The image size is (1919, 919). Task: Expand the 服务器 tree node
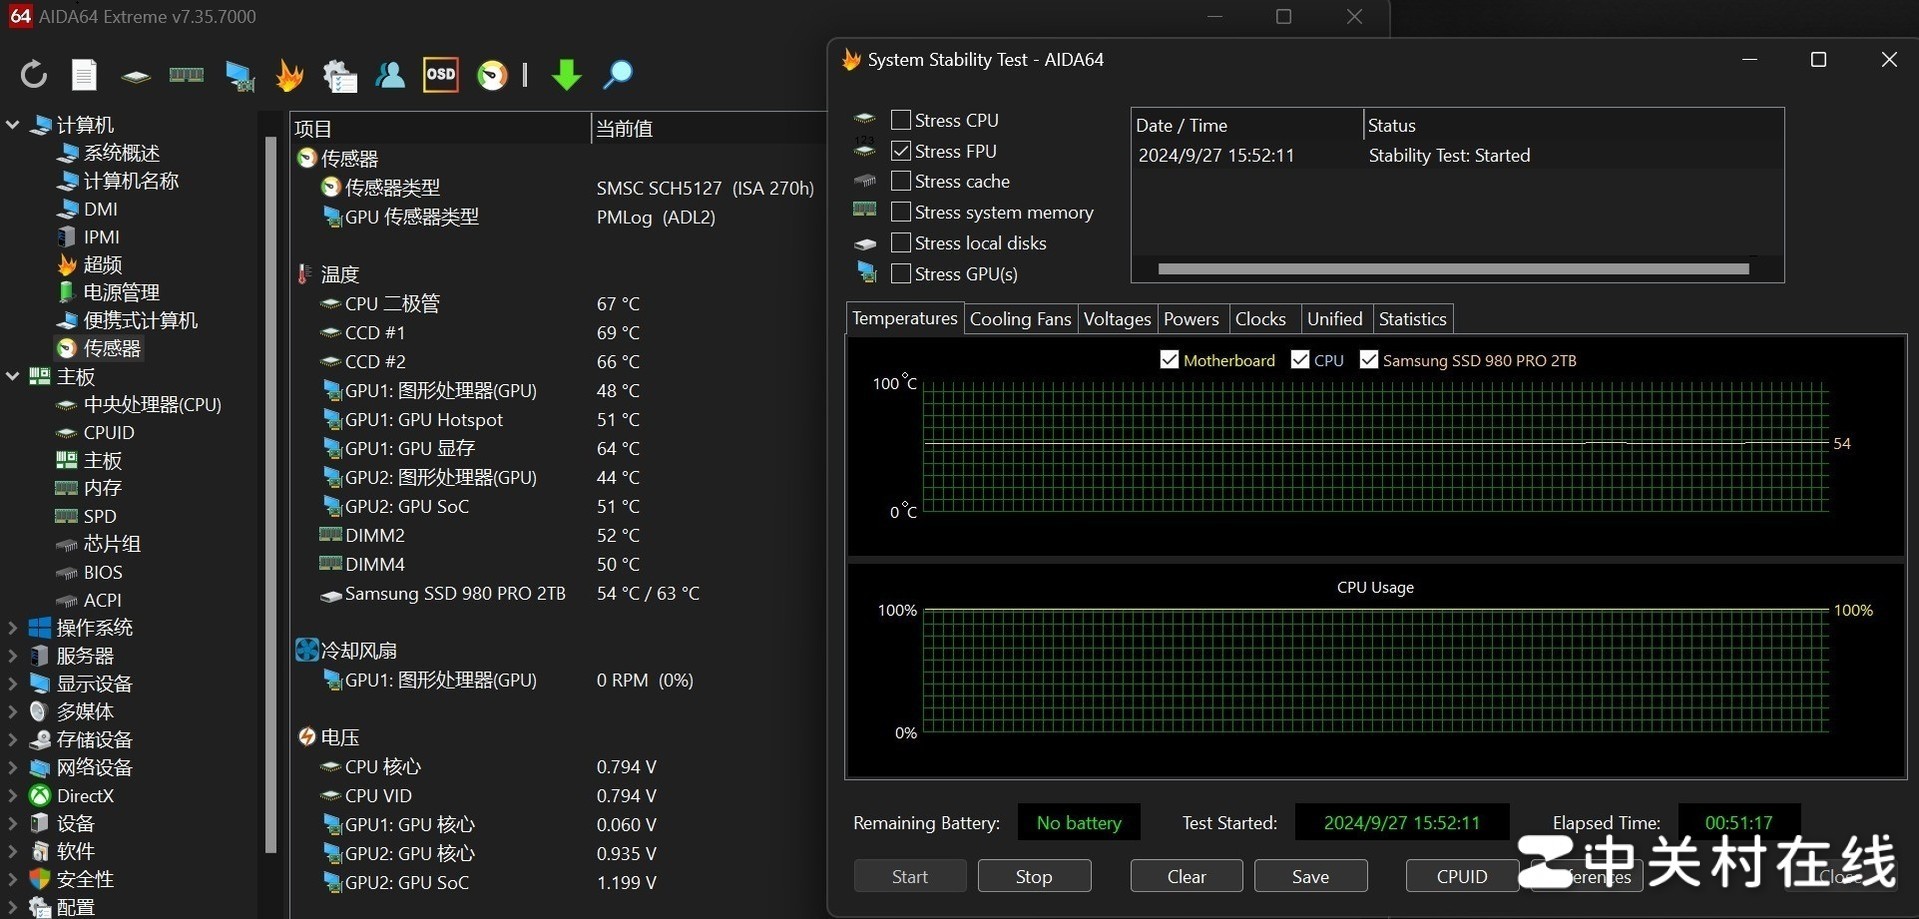[x=13, y=656]
